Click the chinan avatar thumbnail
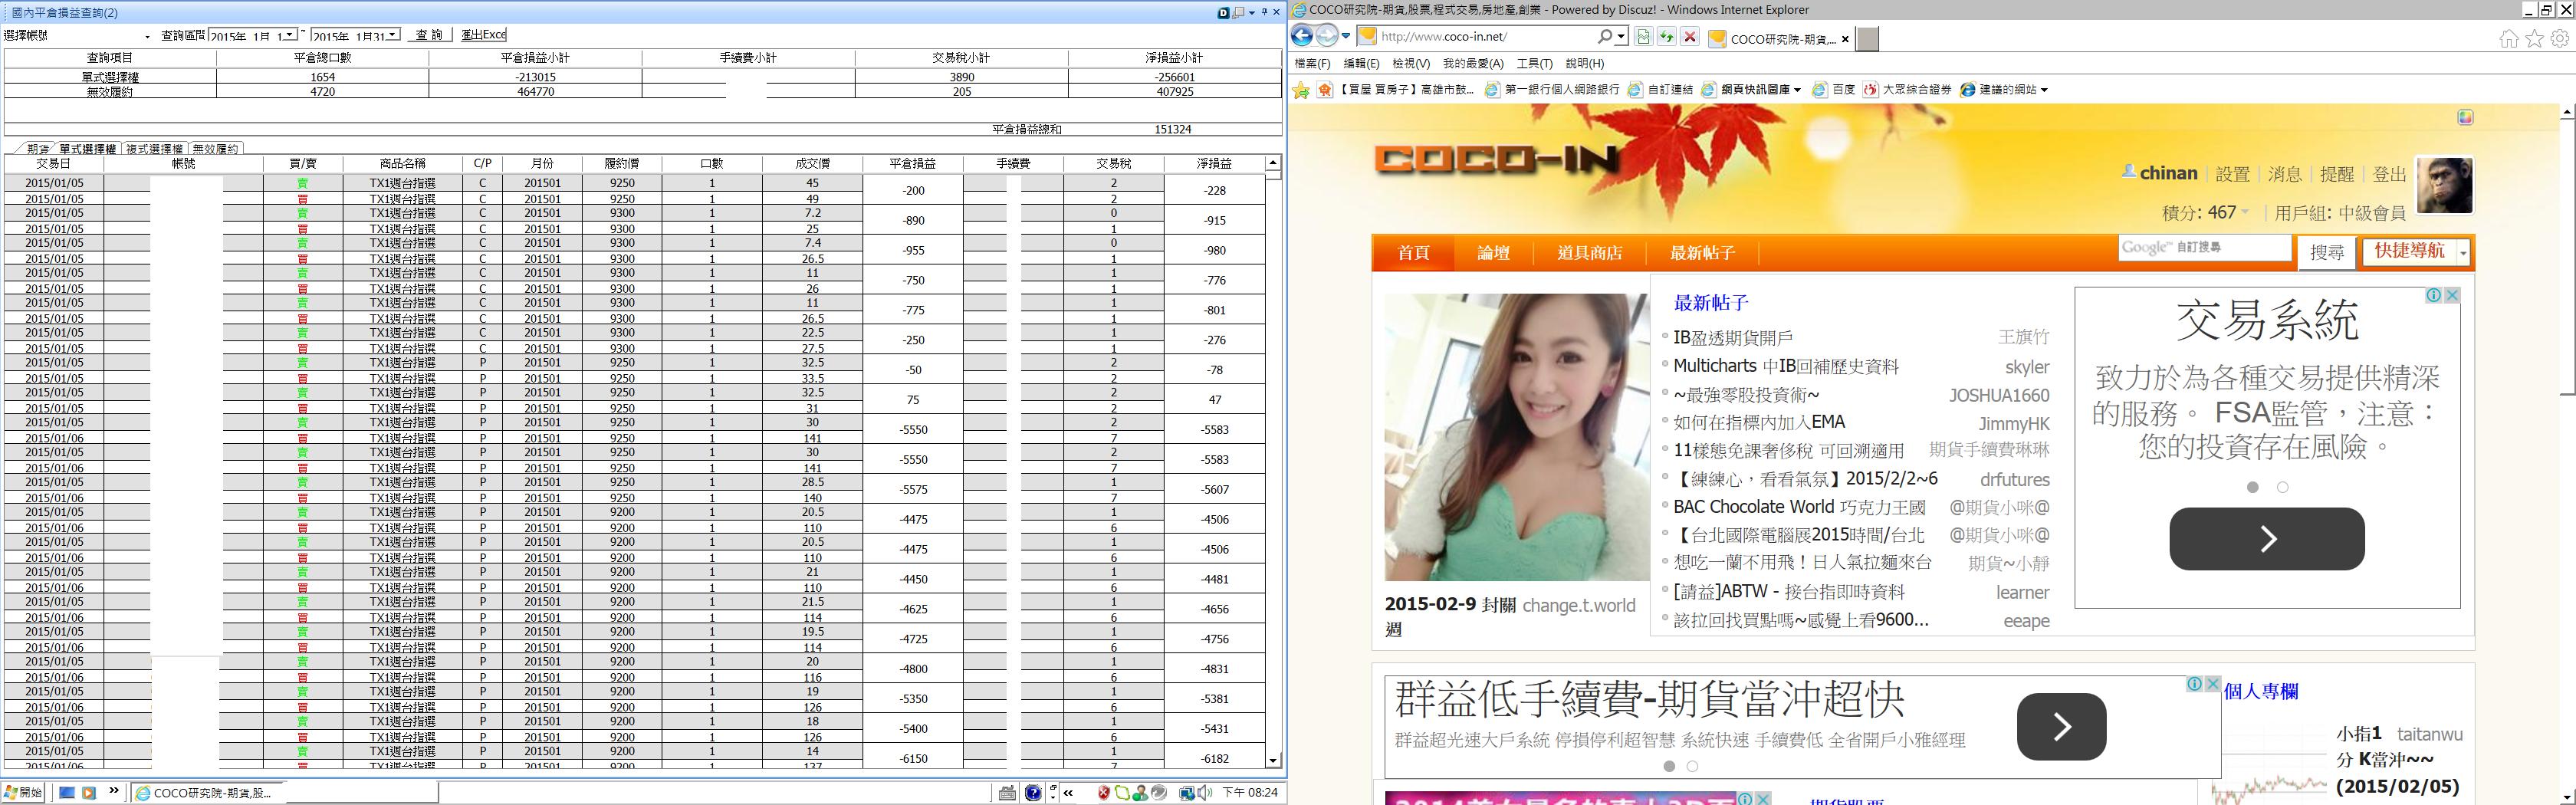Screen dimensions: 2576x805 (2444, 185)
